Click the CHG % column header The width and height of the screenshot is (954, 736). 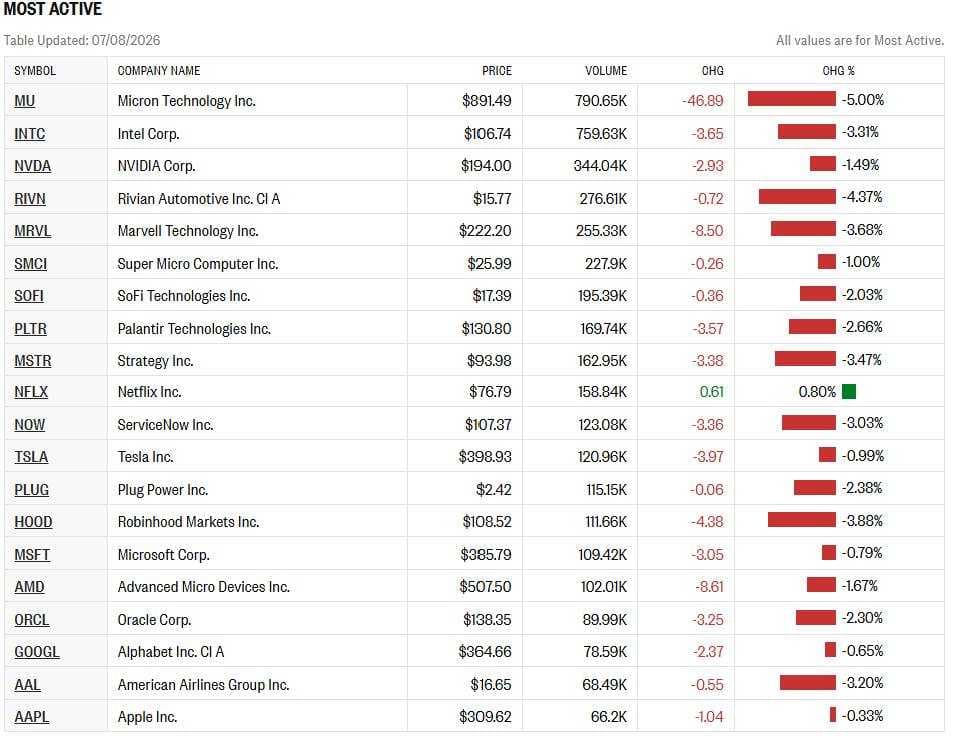[x=838, y=71]
